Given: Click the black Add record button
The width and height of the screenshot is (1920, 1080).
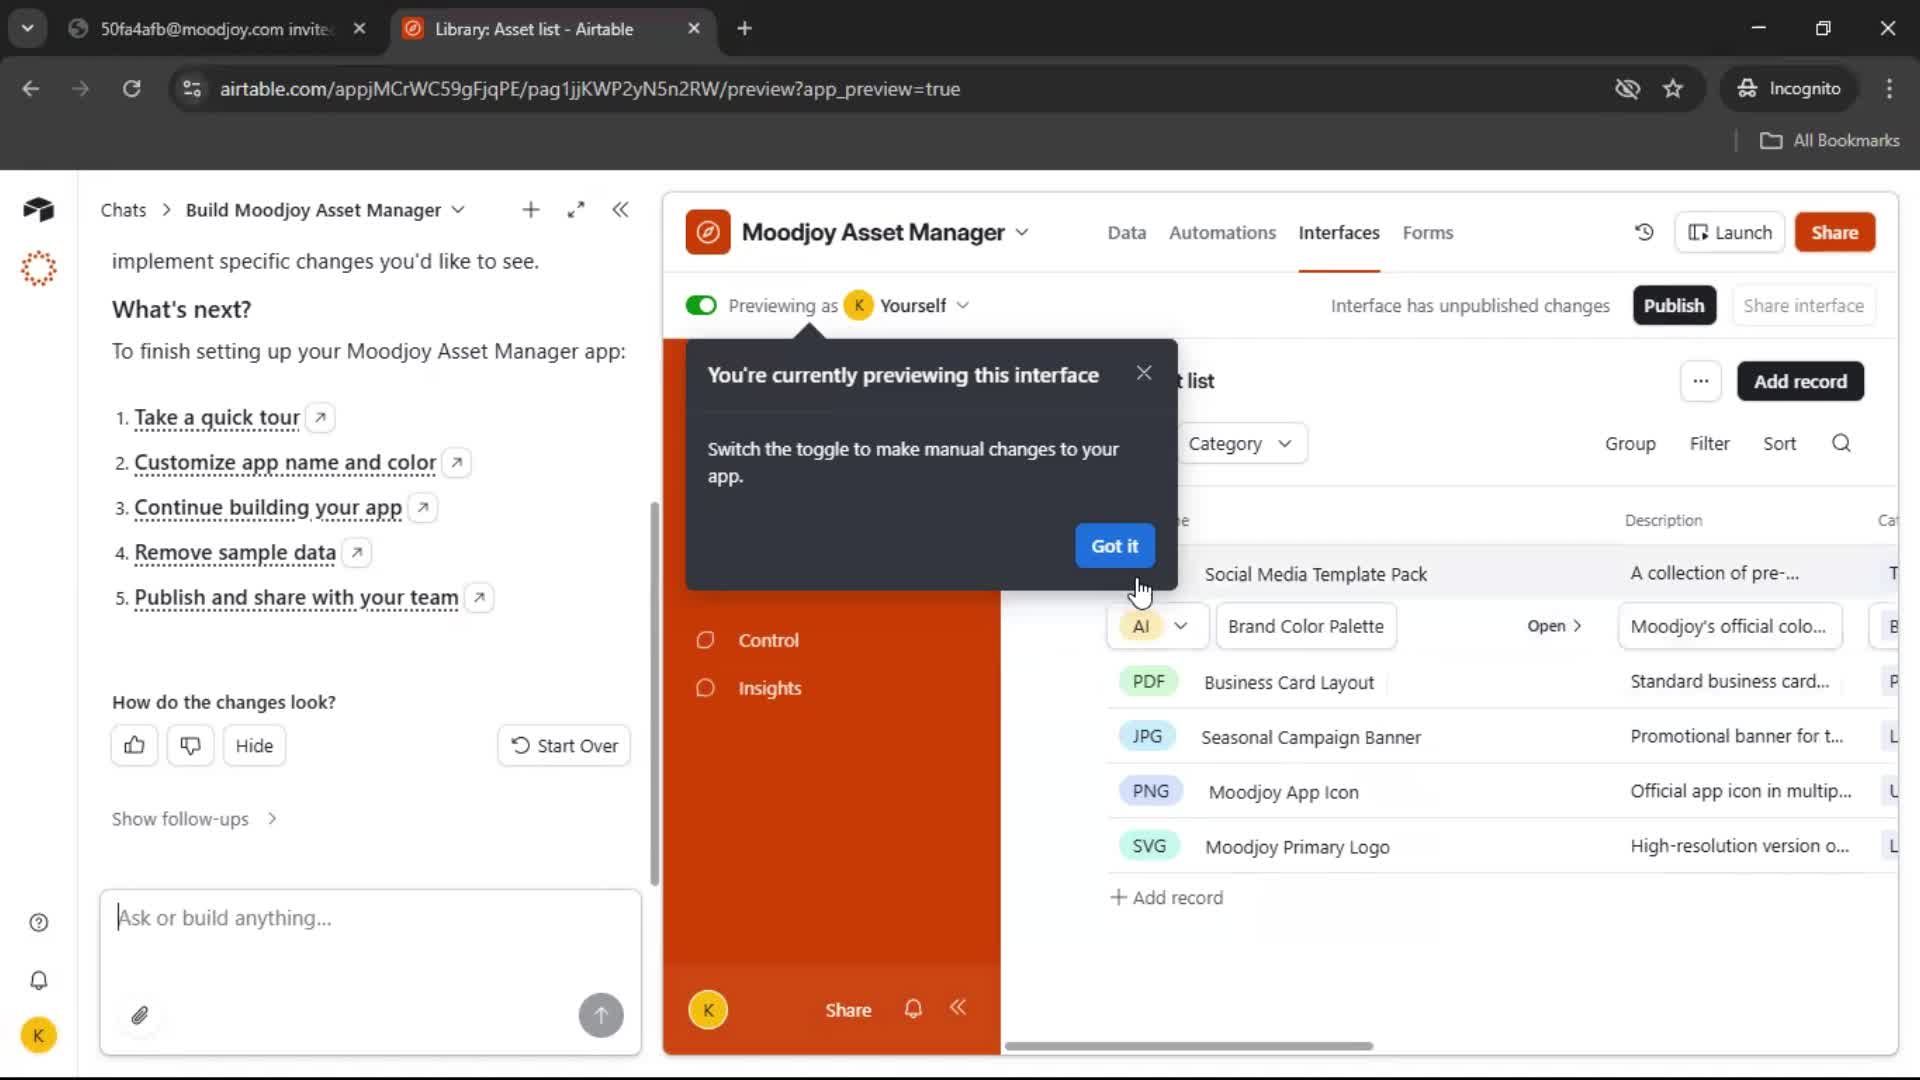Looking at the screenshot, I should tap(1800, 381).
